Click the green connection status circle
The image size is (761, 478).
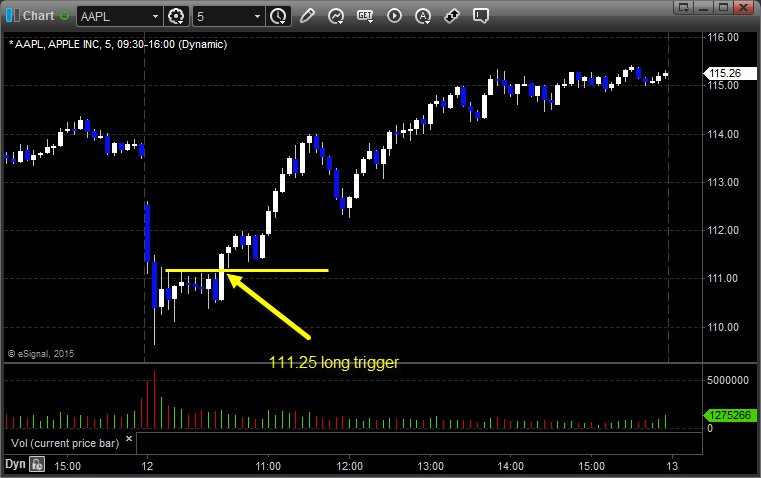[65, 16]
